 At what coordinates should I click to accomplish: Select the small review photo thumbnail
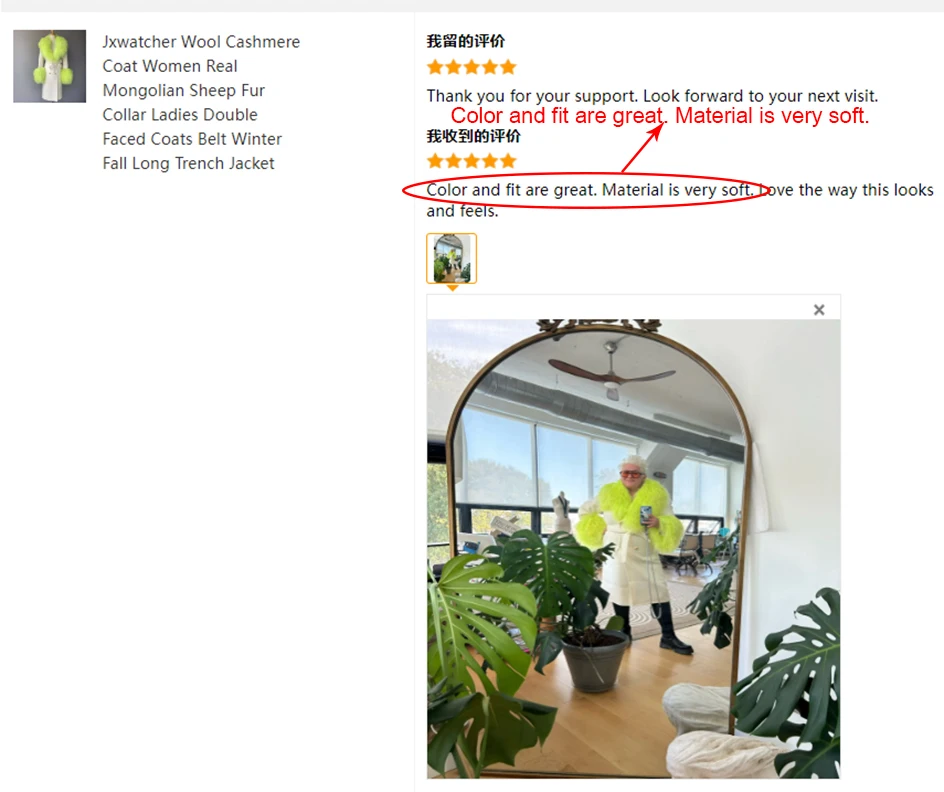pyautogui.click(x=452, y=258)
